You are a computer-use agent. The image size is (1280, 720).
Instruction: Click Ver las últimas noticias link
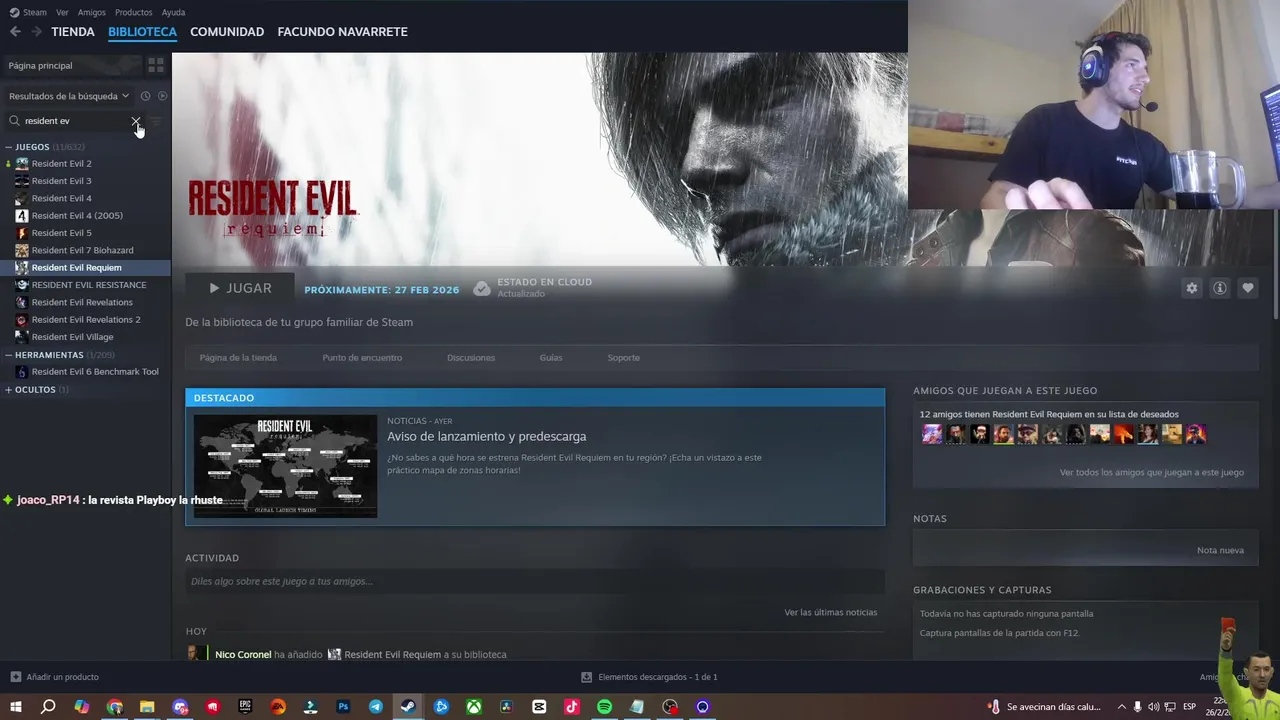830,612
